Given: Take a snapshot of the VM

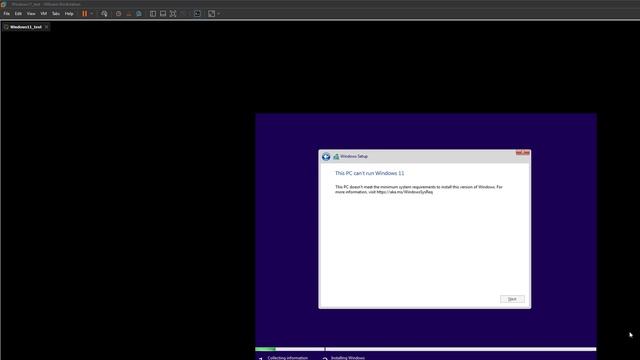Looking at the screenshot, I should 118,13.
